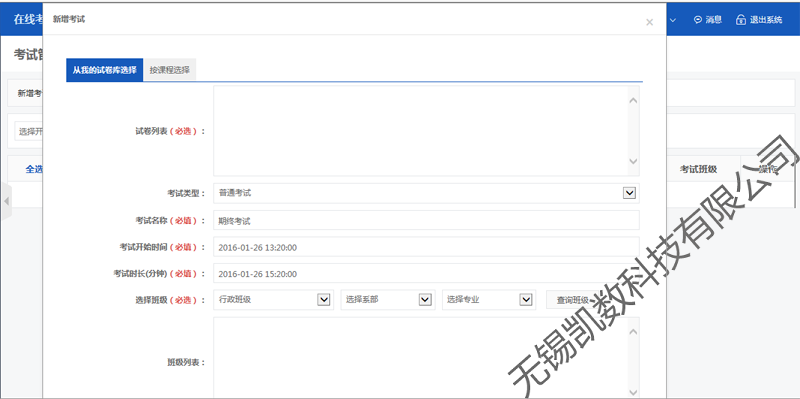Click inside the 试卷列表 list box
The image size is (800, 399).
pyautogui.click(x=420, y=131)
